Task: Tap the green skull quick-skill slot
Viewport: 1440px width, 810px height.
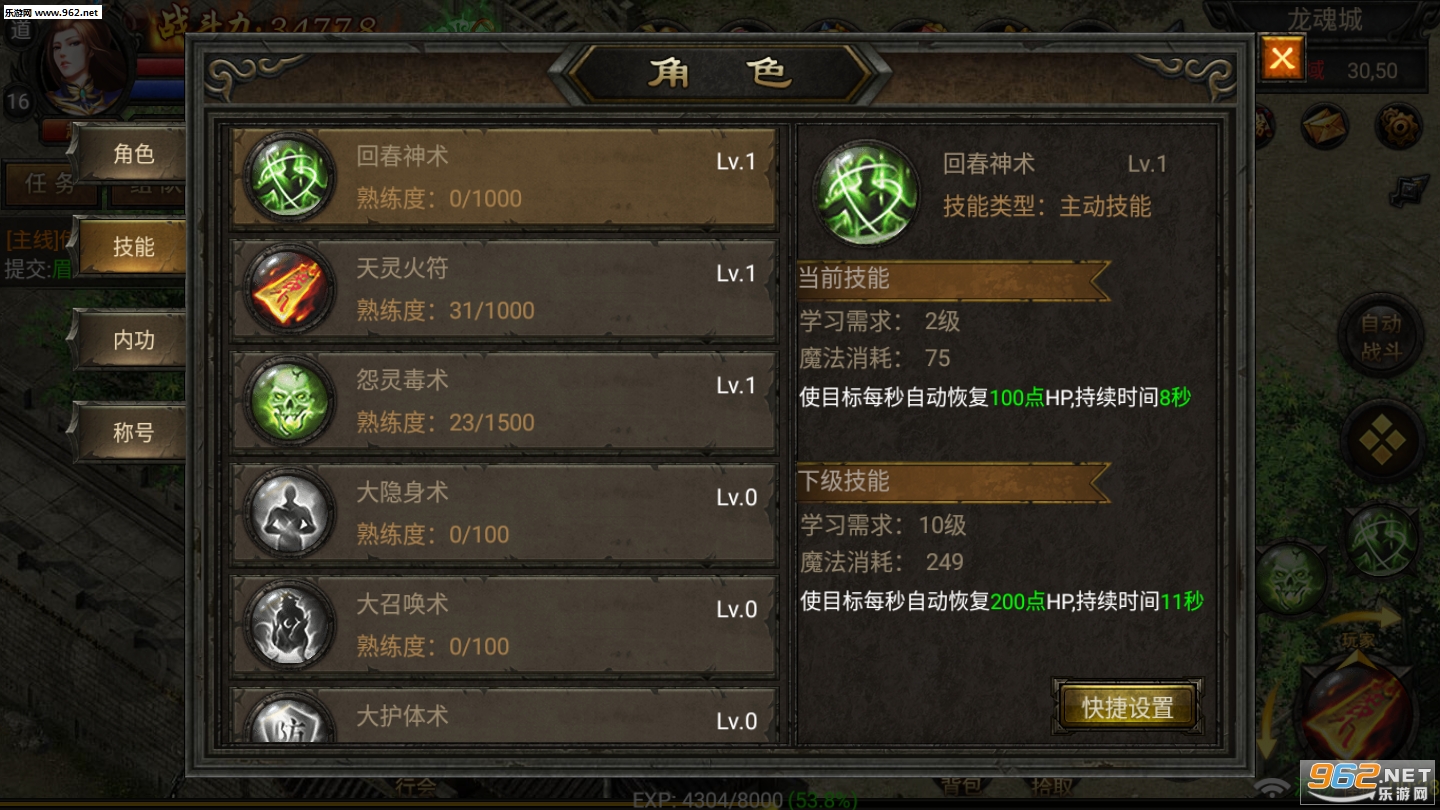Action: [1291, 578]
